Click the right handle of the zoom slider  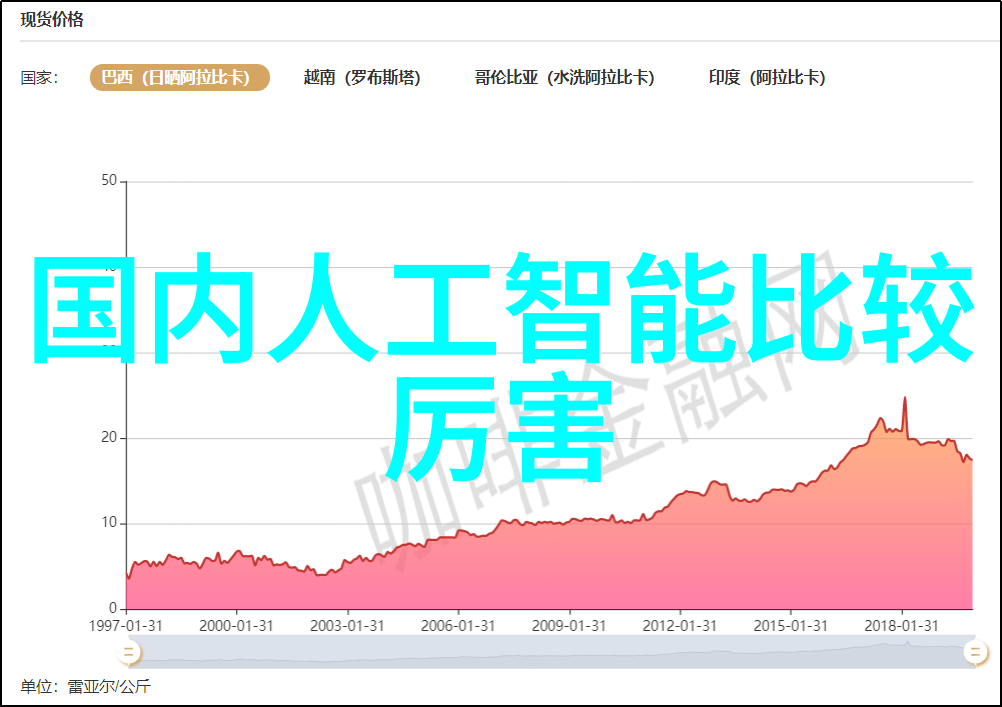pyautogui.click(x=974, y=653)
